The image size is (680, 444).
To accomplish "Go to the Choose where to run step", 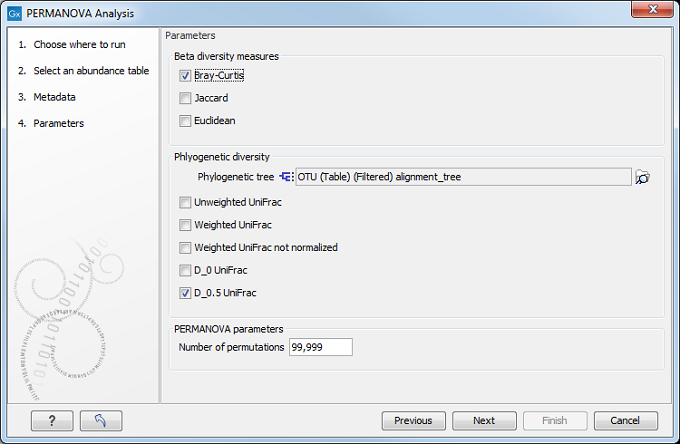I will [x=76, y=45].
